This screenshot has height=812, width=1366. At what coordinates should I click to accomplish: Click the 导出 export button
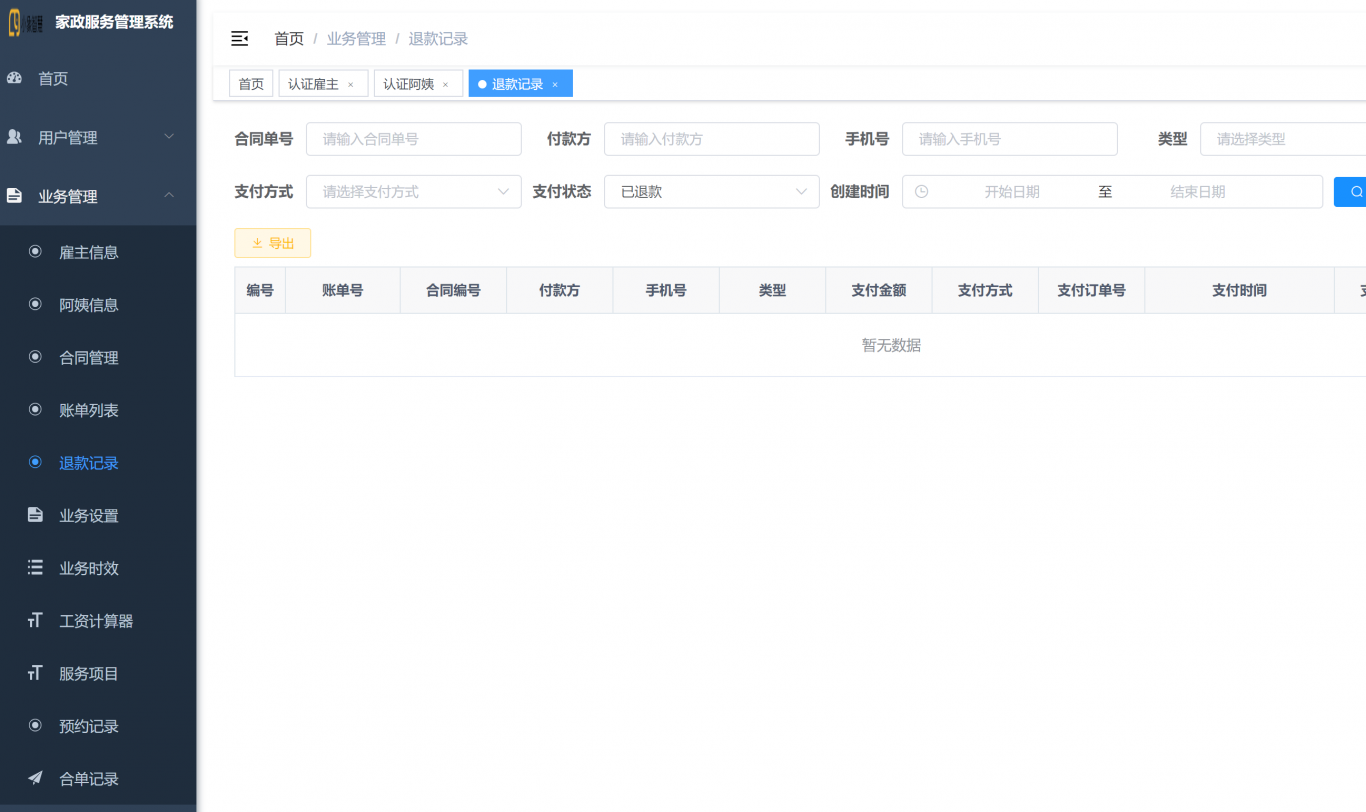tap(272, 243)
